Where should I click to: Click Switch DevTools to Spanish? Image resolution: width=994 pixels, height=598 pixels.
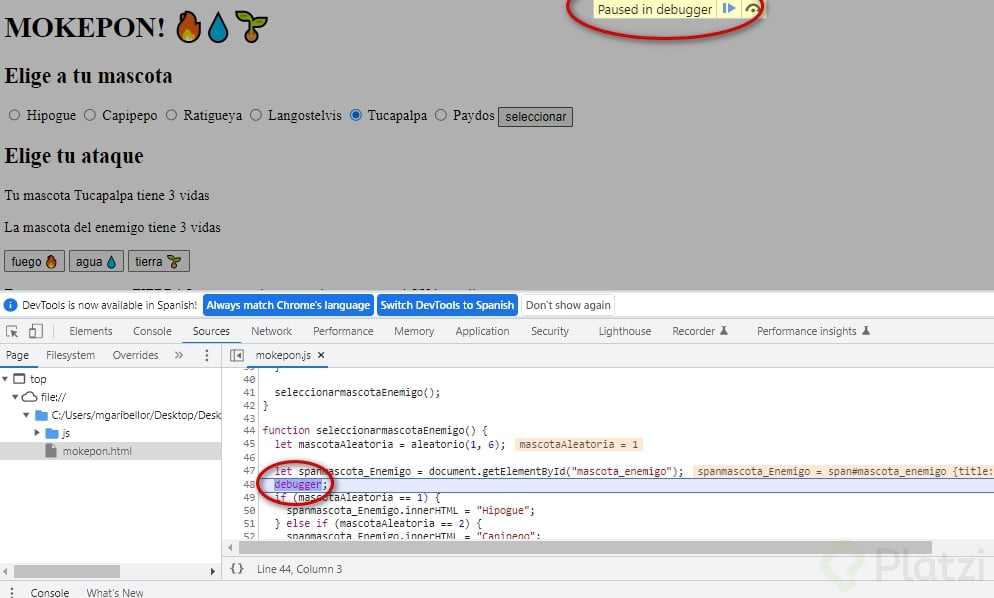tap(448, 305)
